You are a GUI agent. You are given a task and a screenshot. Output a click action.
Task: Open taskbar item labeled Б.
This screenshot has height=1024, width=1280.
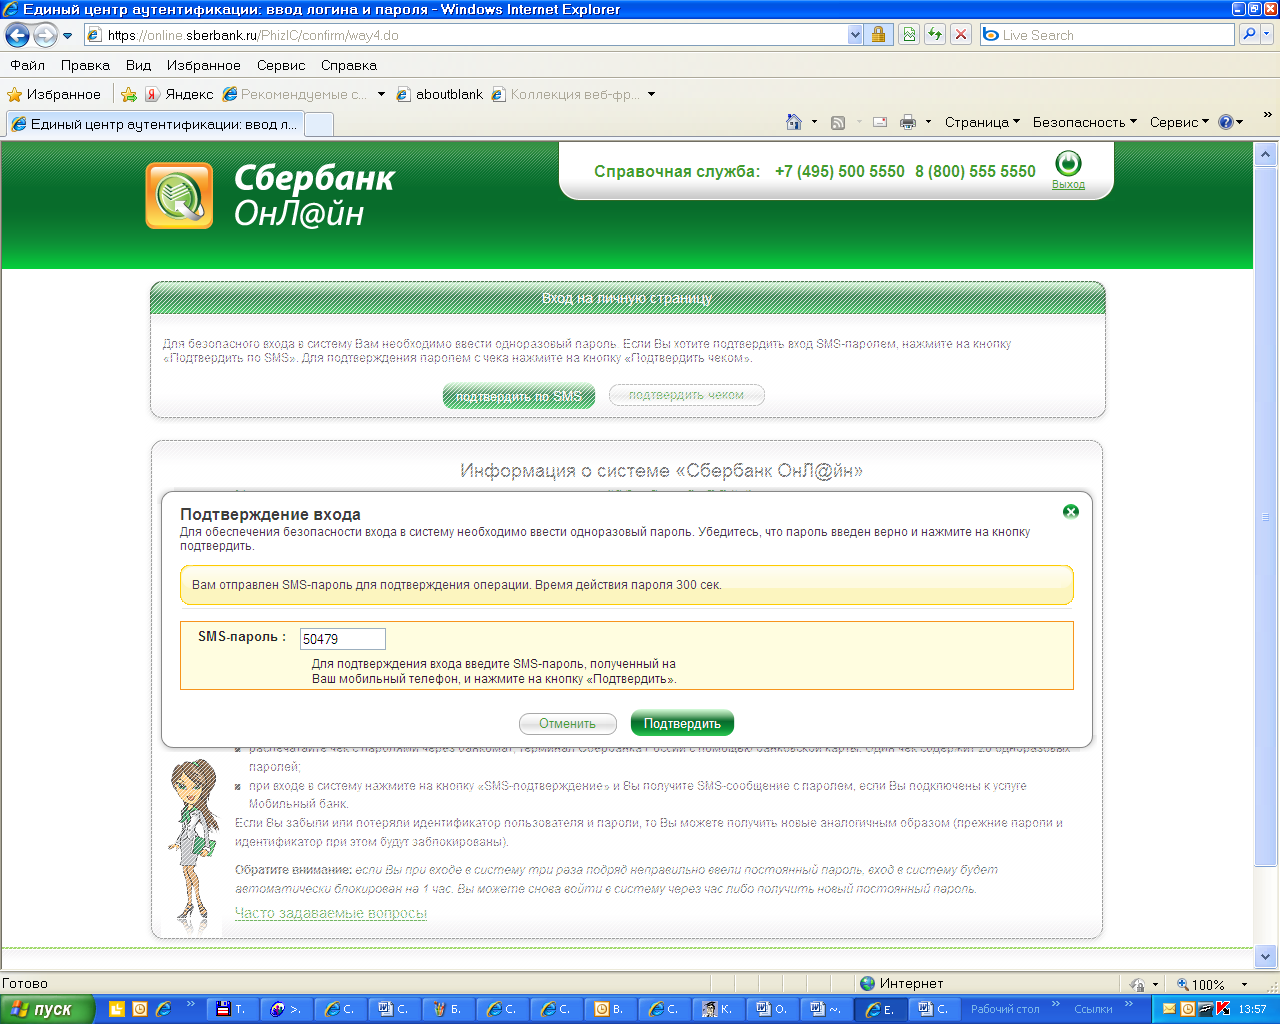[450, 1009]
